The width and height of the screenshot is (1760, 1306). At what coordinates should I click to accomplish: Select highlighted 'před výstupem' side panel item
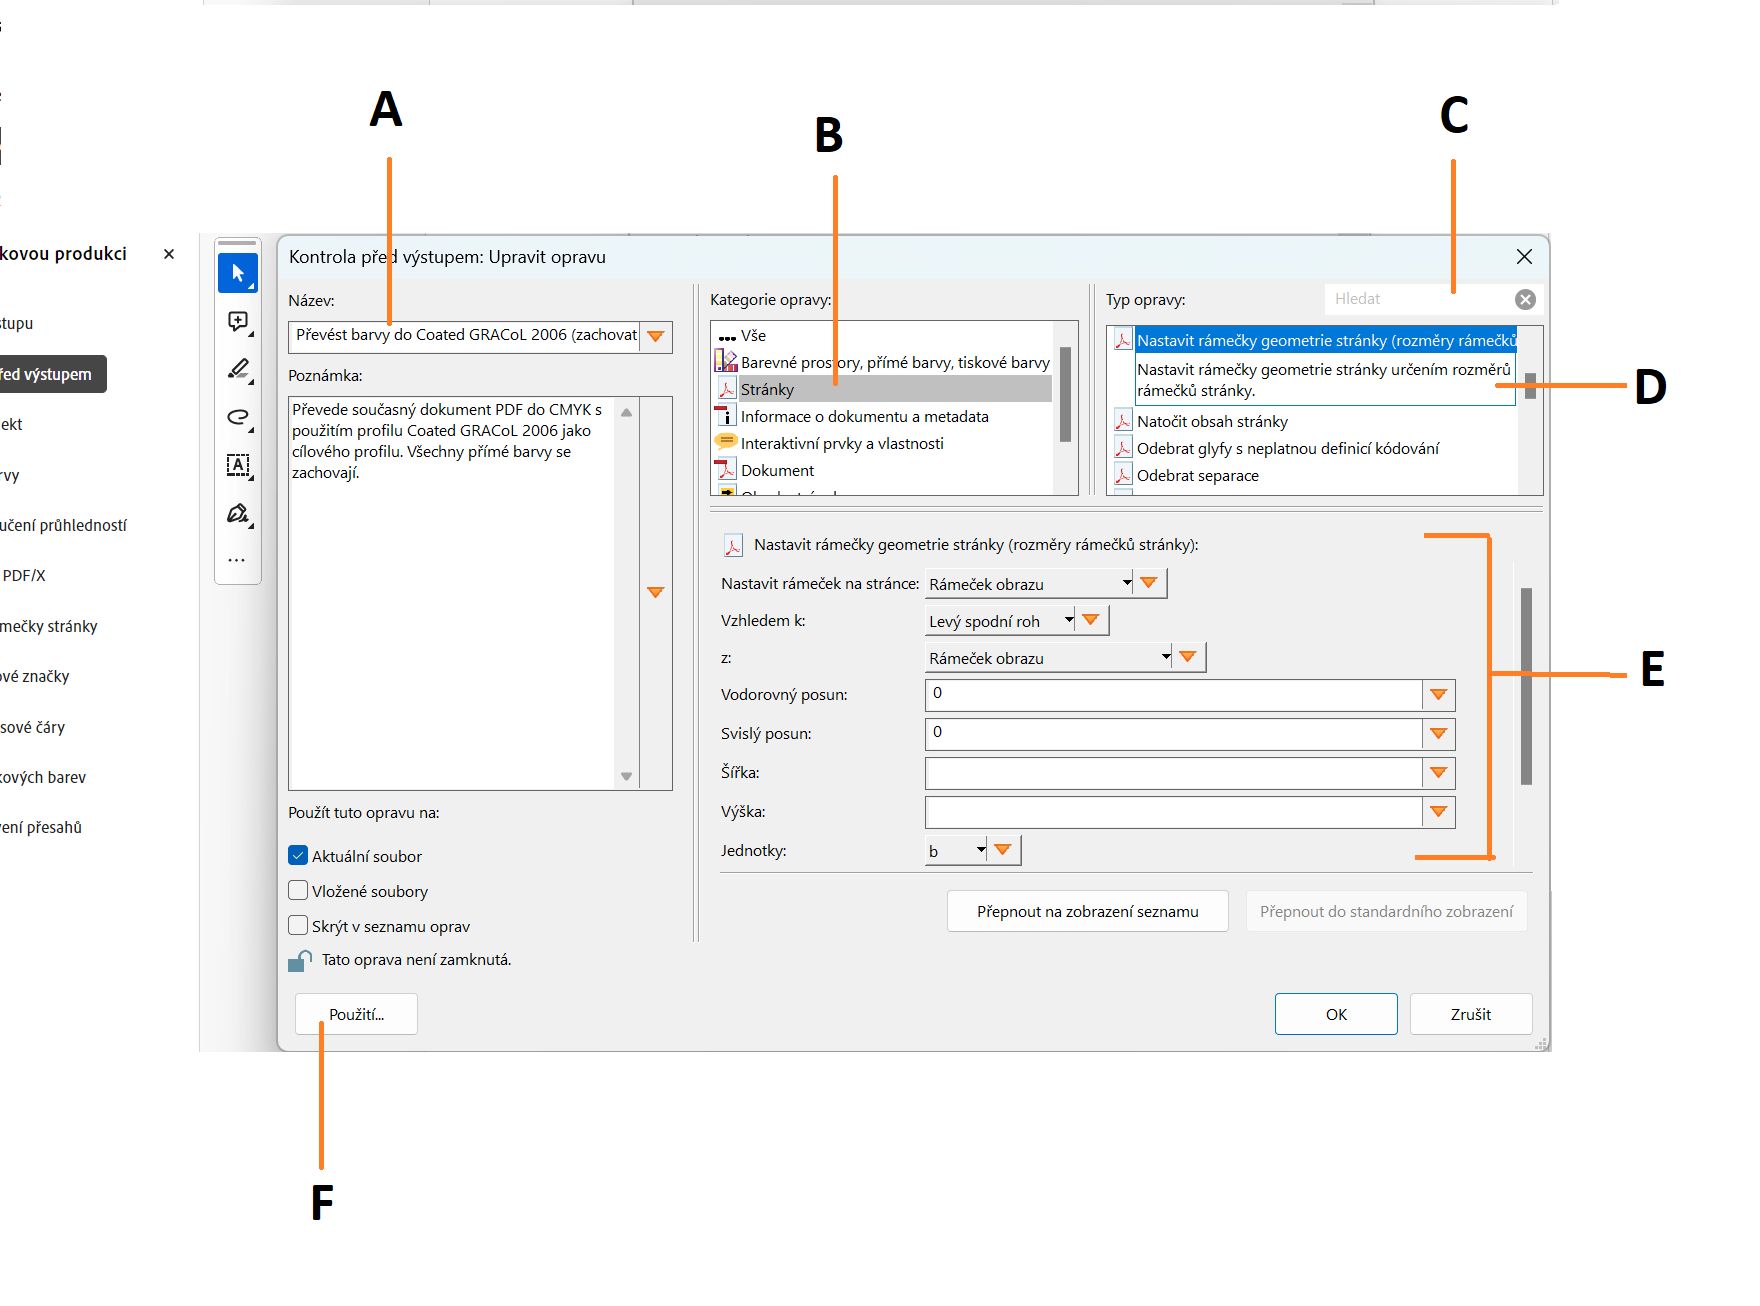click(x=52, y=374)
